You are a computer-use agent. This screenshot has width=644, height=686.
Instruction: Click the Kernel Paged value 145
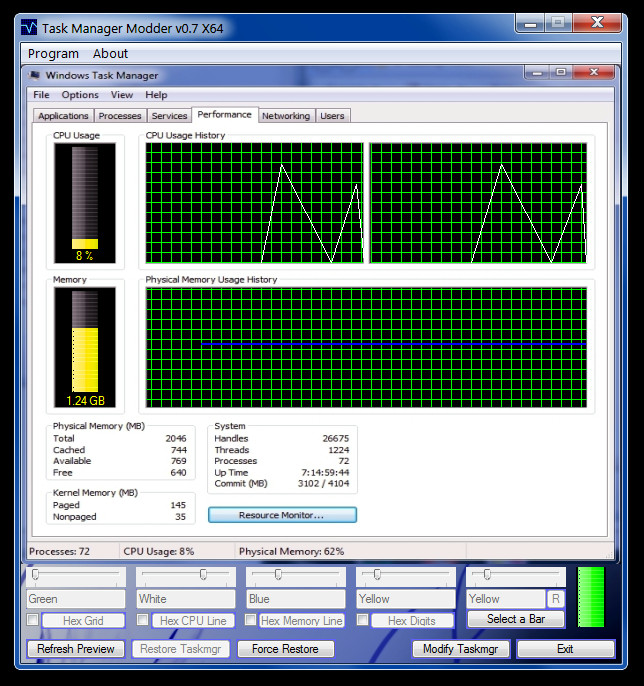point(178,505)
